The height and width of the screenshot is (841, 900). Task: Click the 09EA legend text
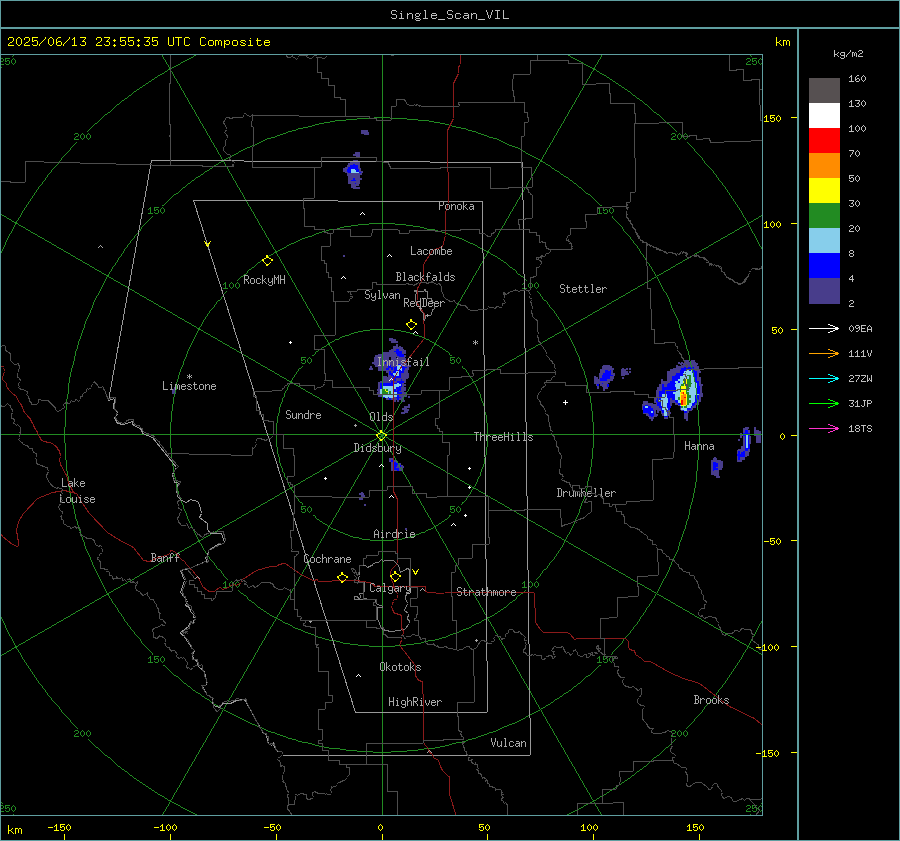pos(860,329)
